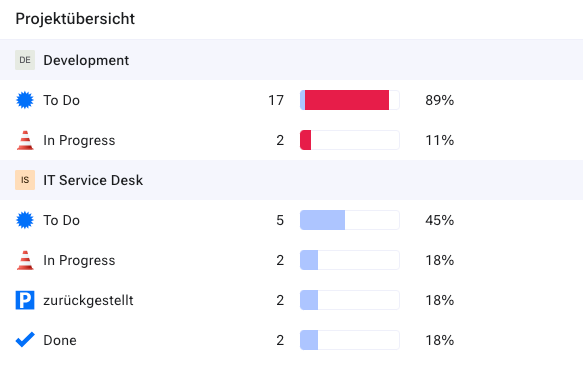Click the blue parking P icon by zurückgestellt
The image size is (583, 373).
25,300
